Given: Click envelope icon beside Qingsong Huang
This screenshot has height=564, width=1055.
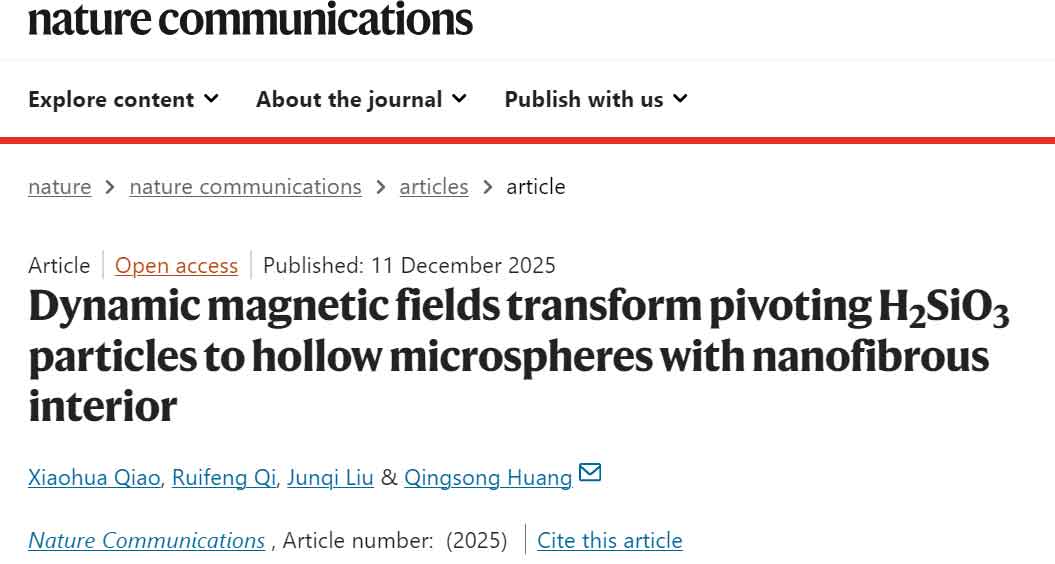Looking at the screenshot, I should click(590, 473).
